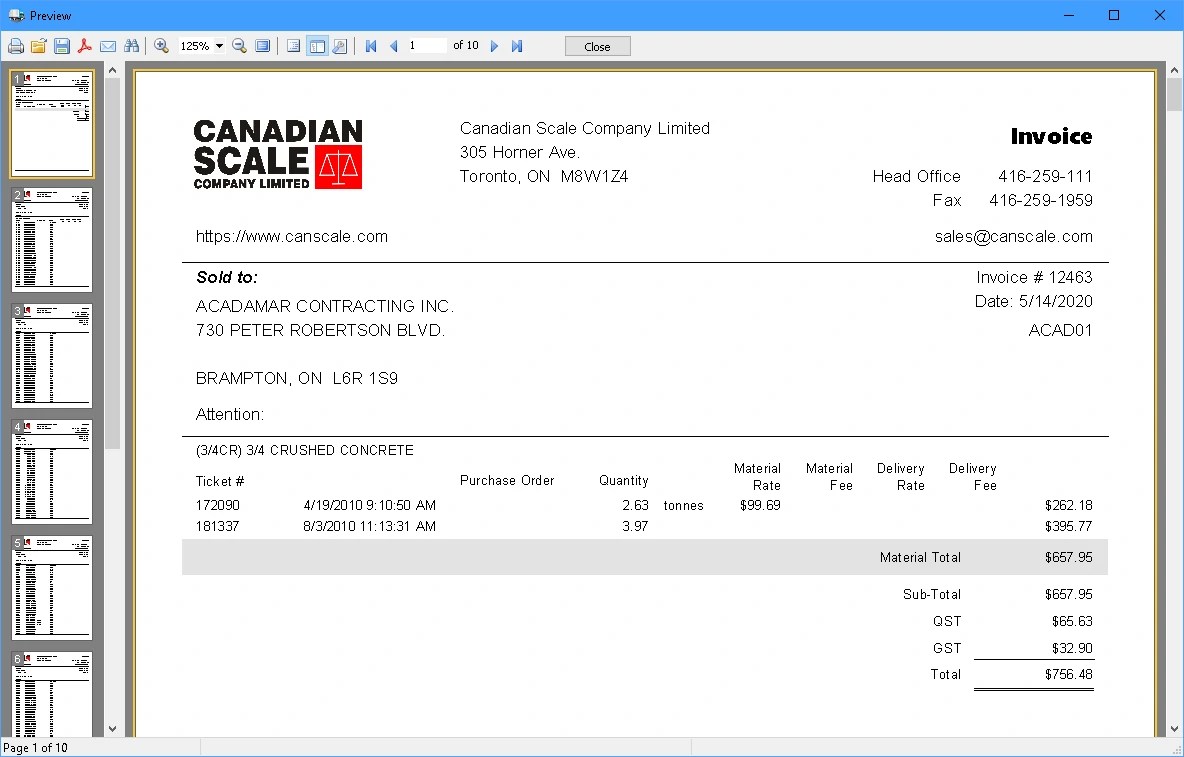Go to the first page using the navigation control

coord(371,45)
